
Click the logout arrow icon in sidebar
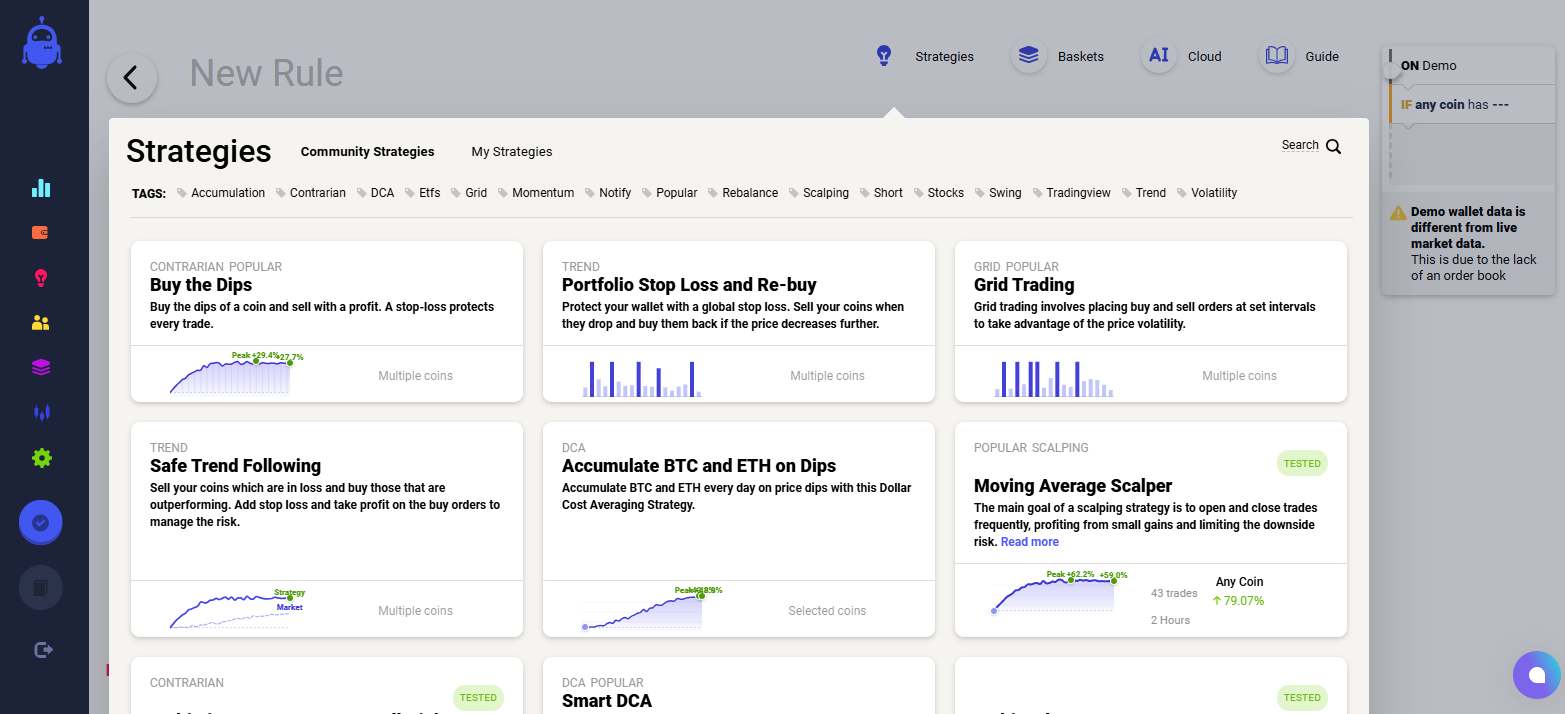(x=43, y=650)
